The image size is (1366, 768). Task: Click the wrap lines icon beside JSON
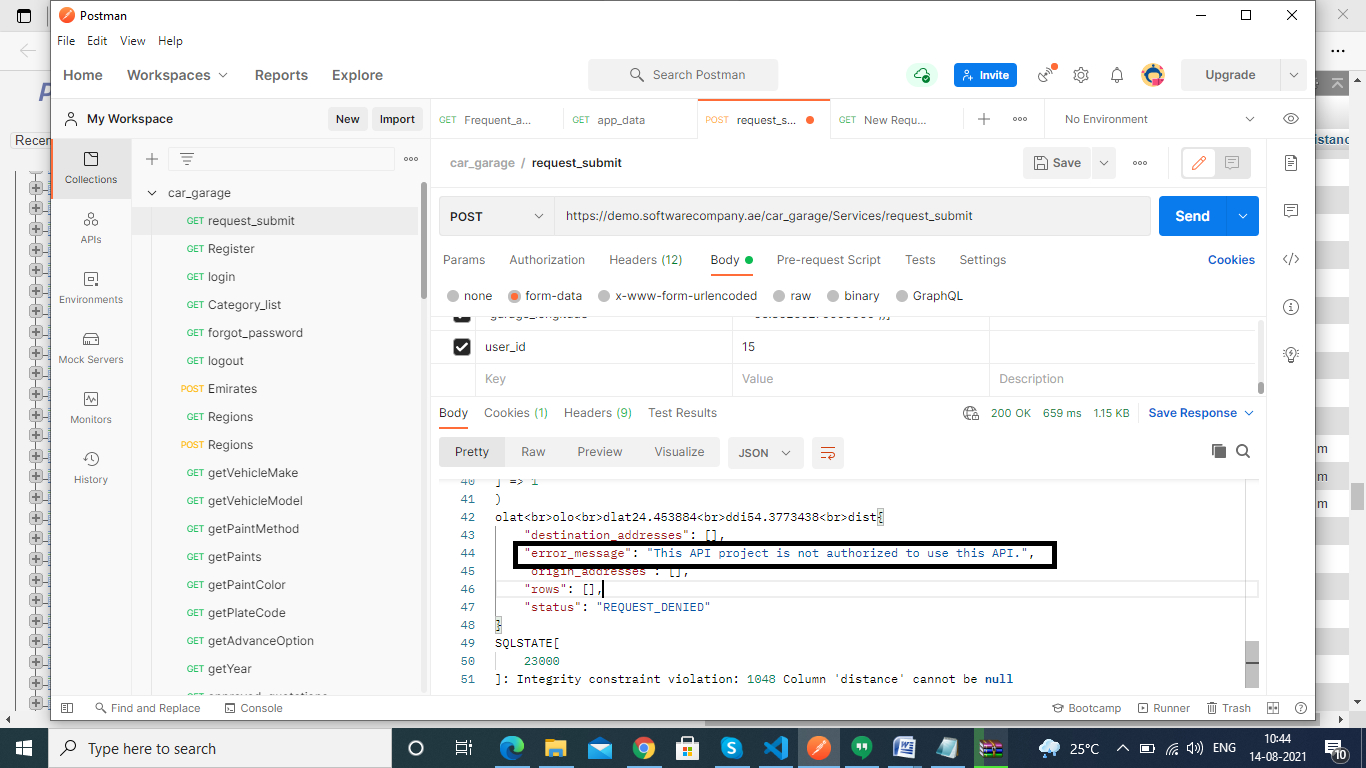click(827, 453)
